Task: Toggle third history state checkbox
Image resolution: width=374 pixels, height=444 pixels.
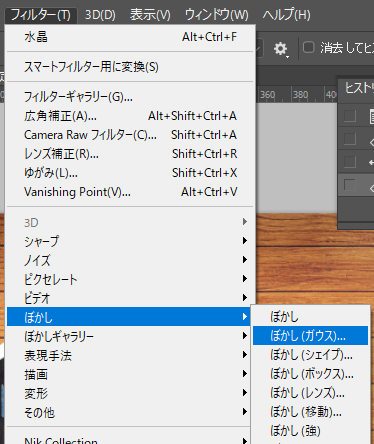Action: (350, 162)
